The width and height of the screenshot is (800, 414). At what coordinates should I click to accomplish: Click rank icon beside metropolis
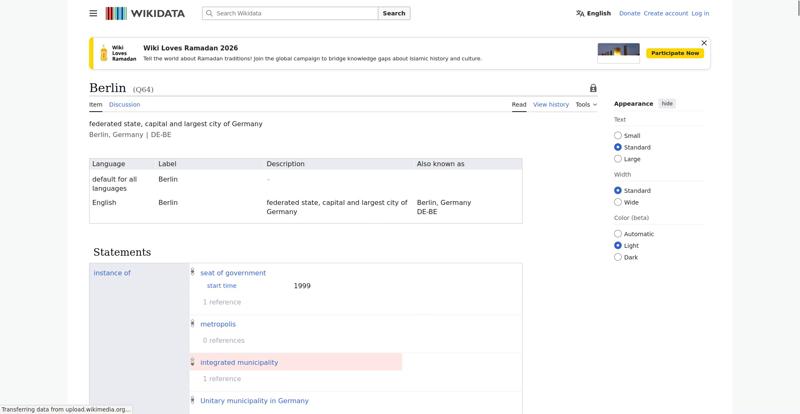[193, 323]
